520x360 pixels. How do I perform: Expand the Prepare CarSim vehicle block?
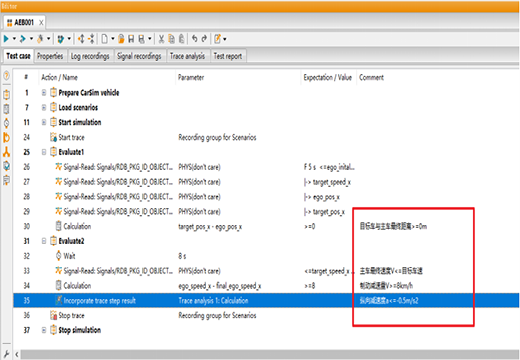point(44,93)
